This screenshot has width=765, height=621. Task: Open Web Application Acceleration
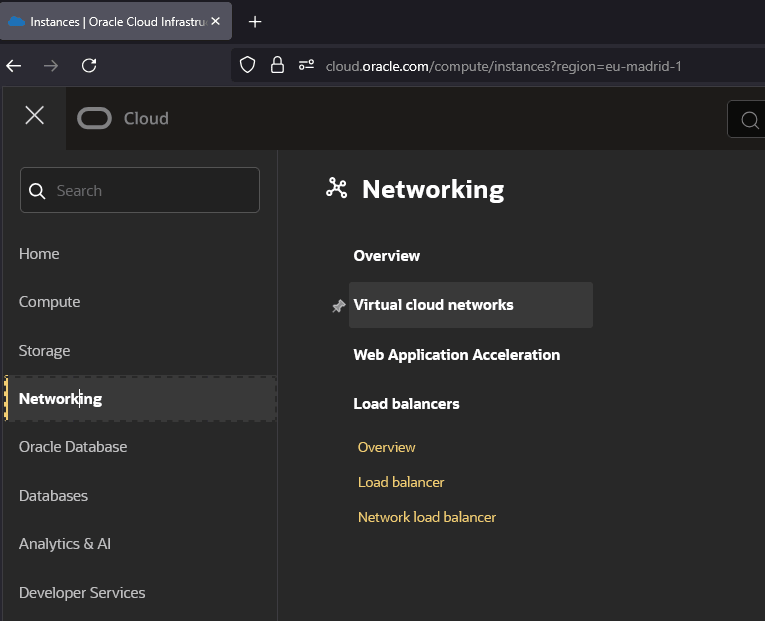[x=456, y=355]
